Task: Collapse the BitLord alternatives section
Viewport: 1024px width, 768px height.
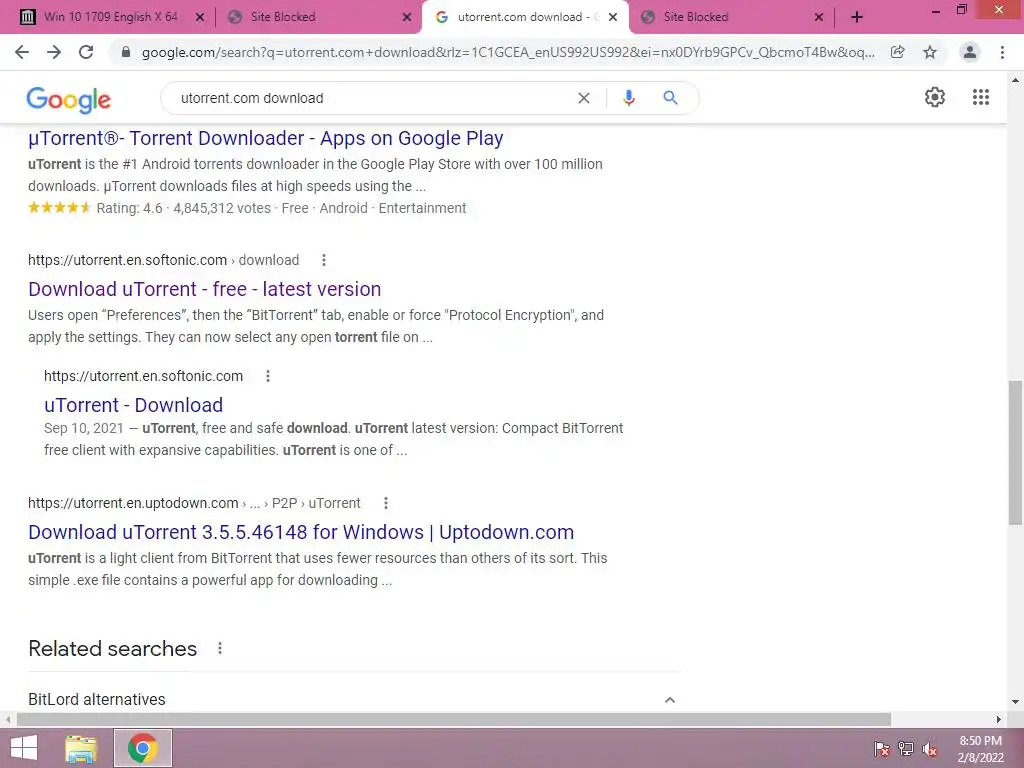Action: [669, 699]
